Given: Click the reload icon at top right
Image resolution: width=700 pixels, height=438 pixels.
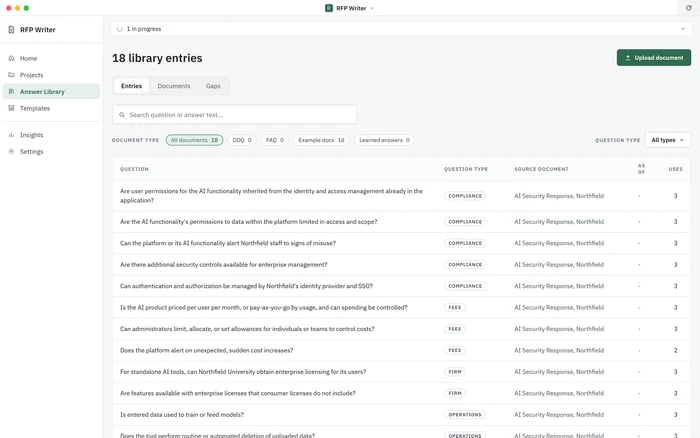Looking at the screenshot, I should [688, 8].
